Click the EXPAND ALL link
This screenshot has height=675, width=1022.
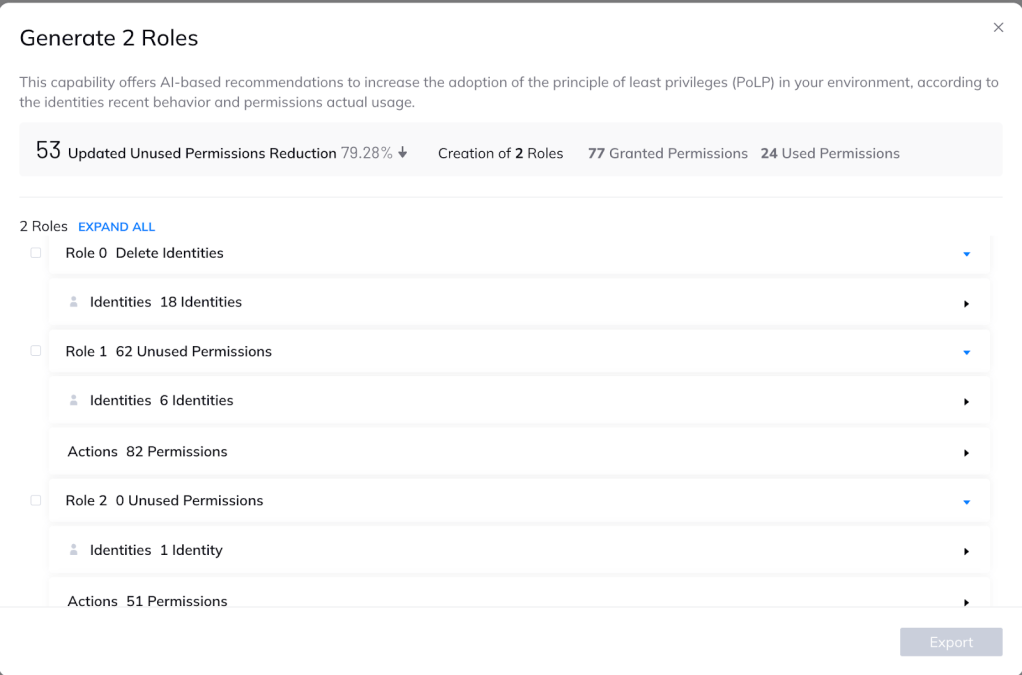[117, 227]
